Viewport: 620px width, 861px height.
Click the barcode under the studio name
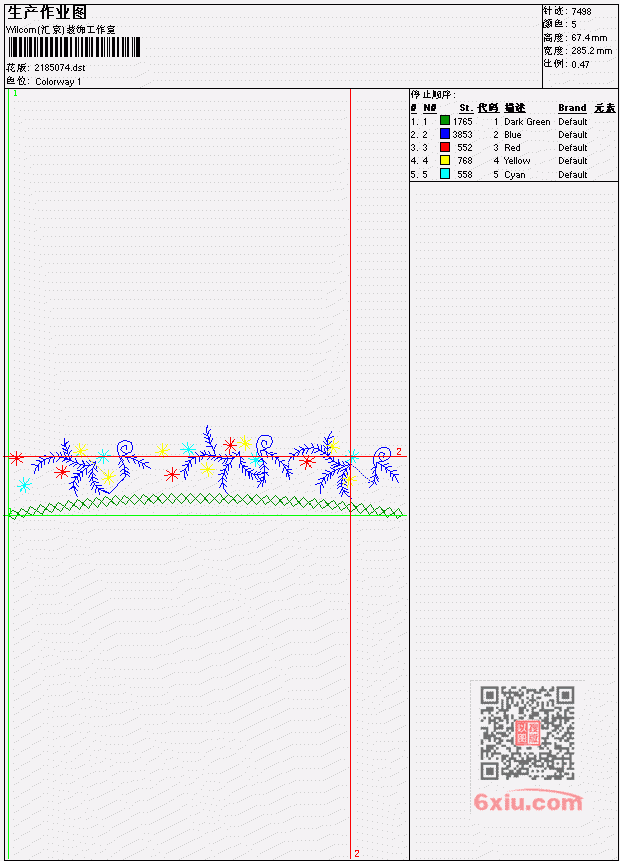pos(74,47)
